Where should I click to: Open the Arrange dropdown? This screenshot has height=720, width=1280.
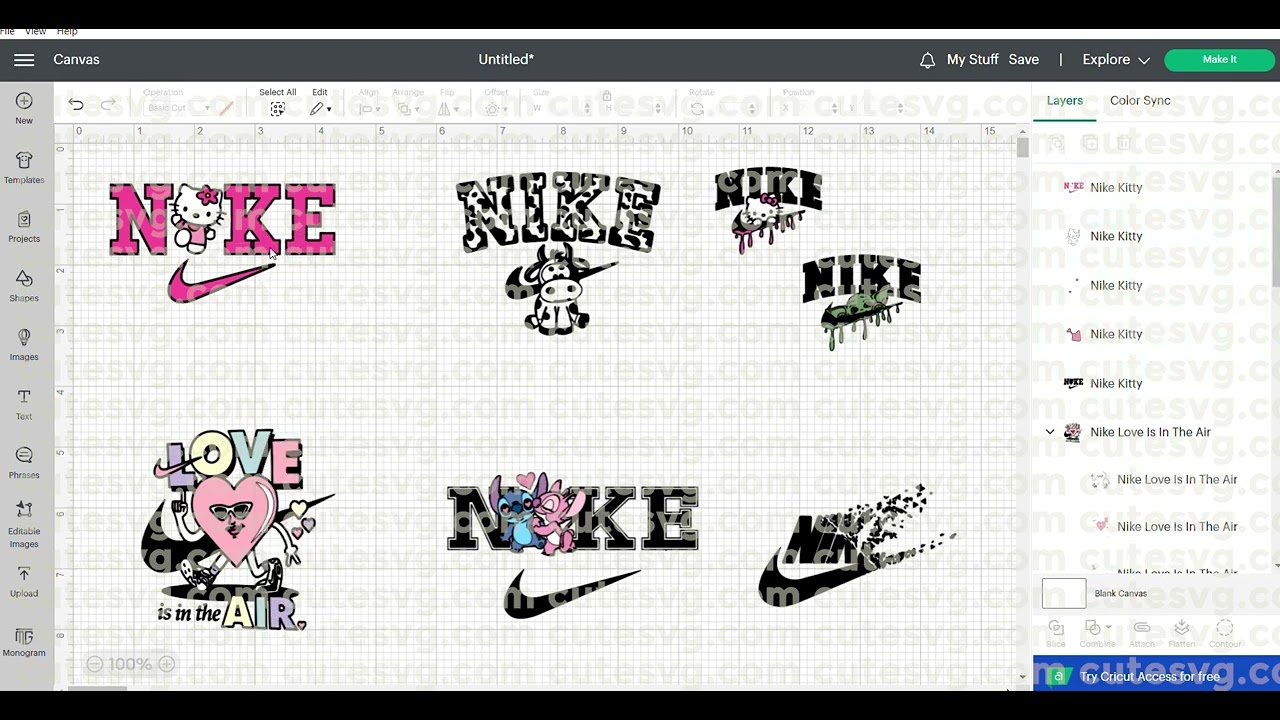click(407, 109)
